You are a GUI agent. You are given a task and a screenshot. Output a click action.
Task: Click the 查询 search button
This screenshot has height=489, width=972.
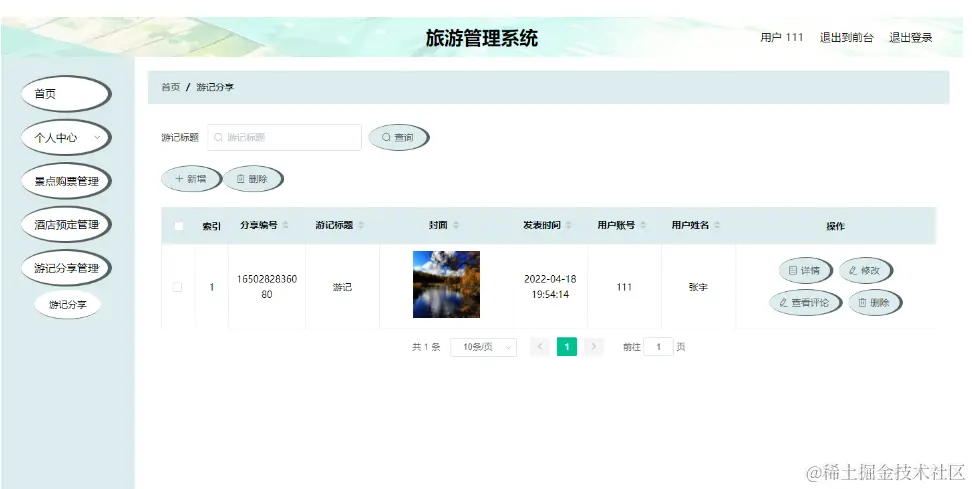[x=399, y=138]
